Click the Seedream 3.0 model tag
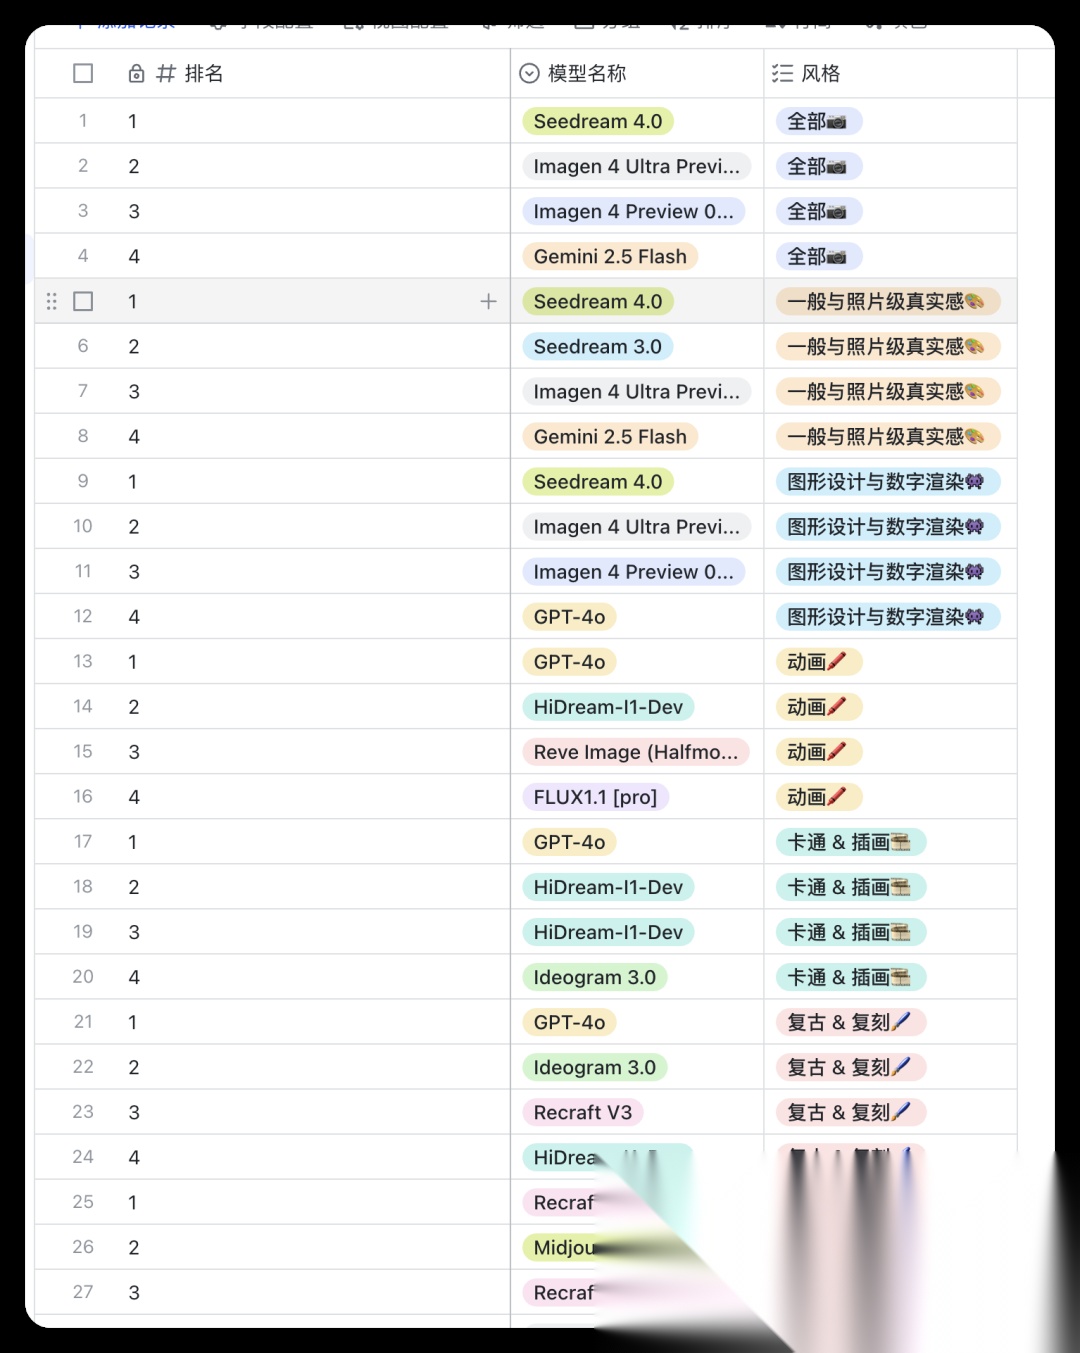 (x=598, y=346)
